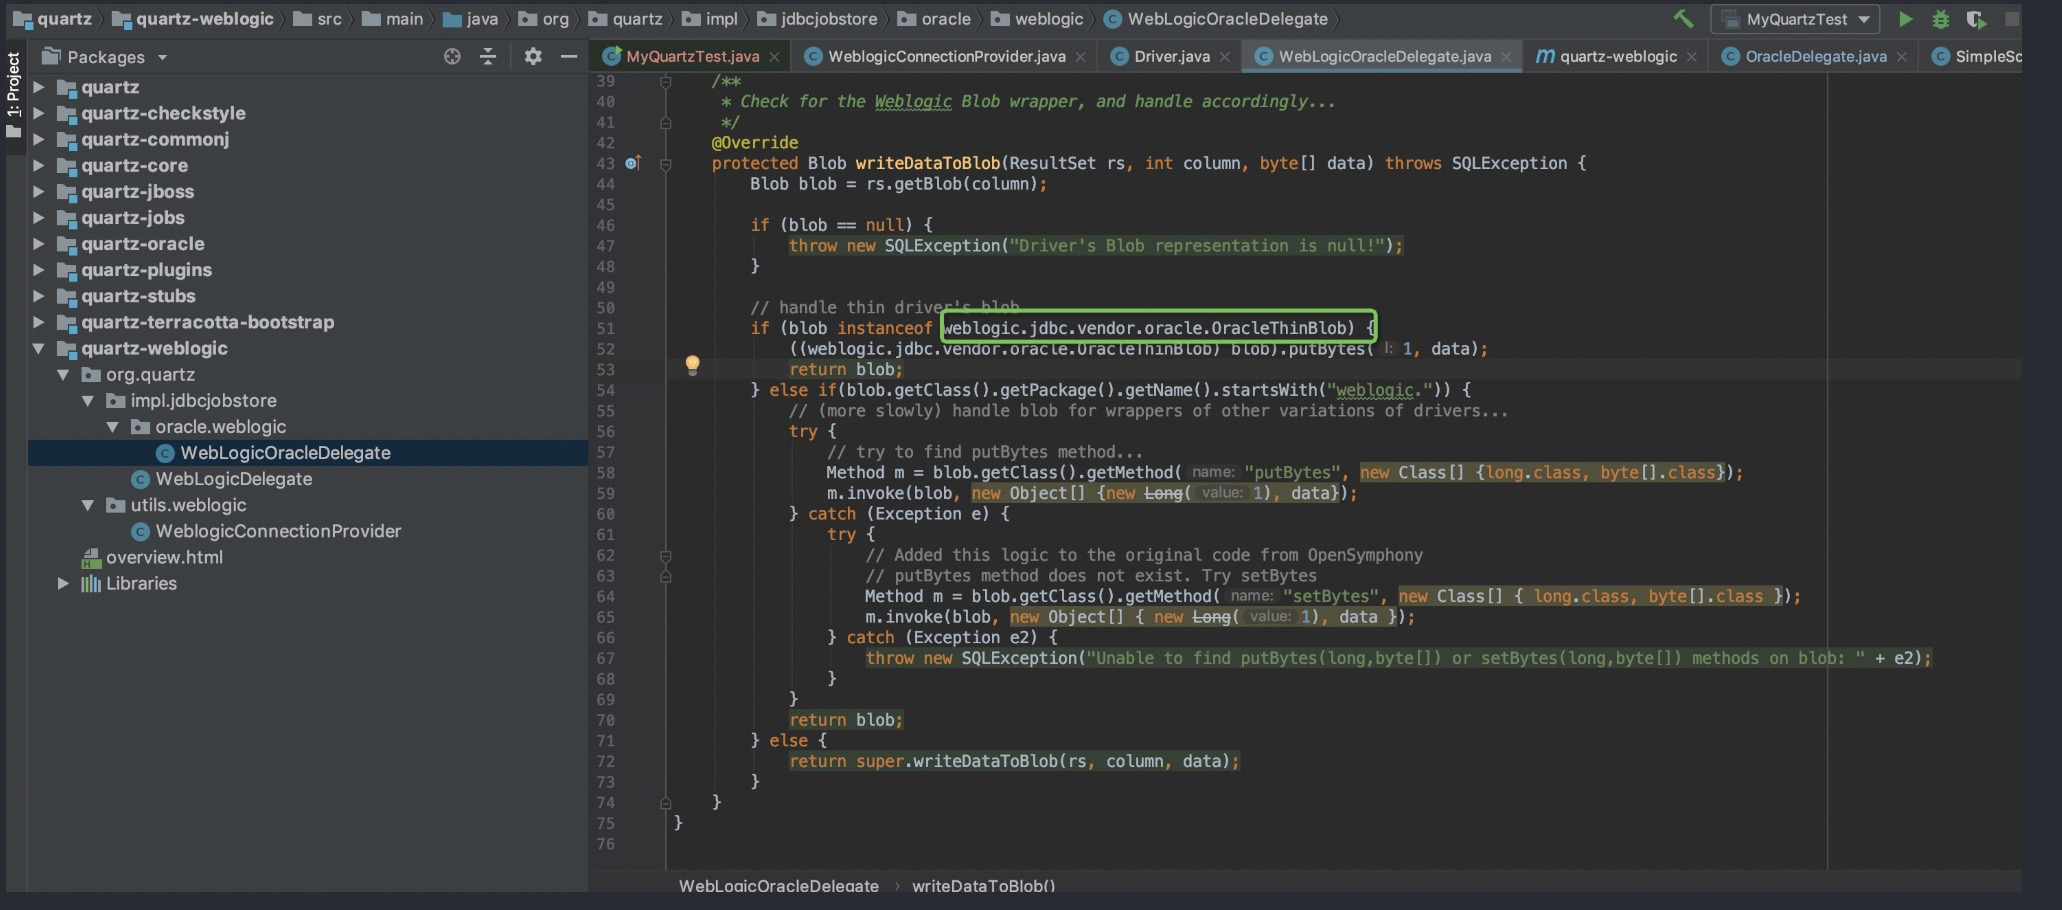Expand the quartz-commonj module

point(39,139)
